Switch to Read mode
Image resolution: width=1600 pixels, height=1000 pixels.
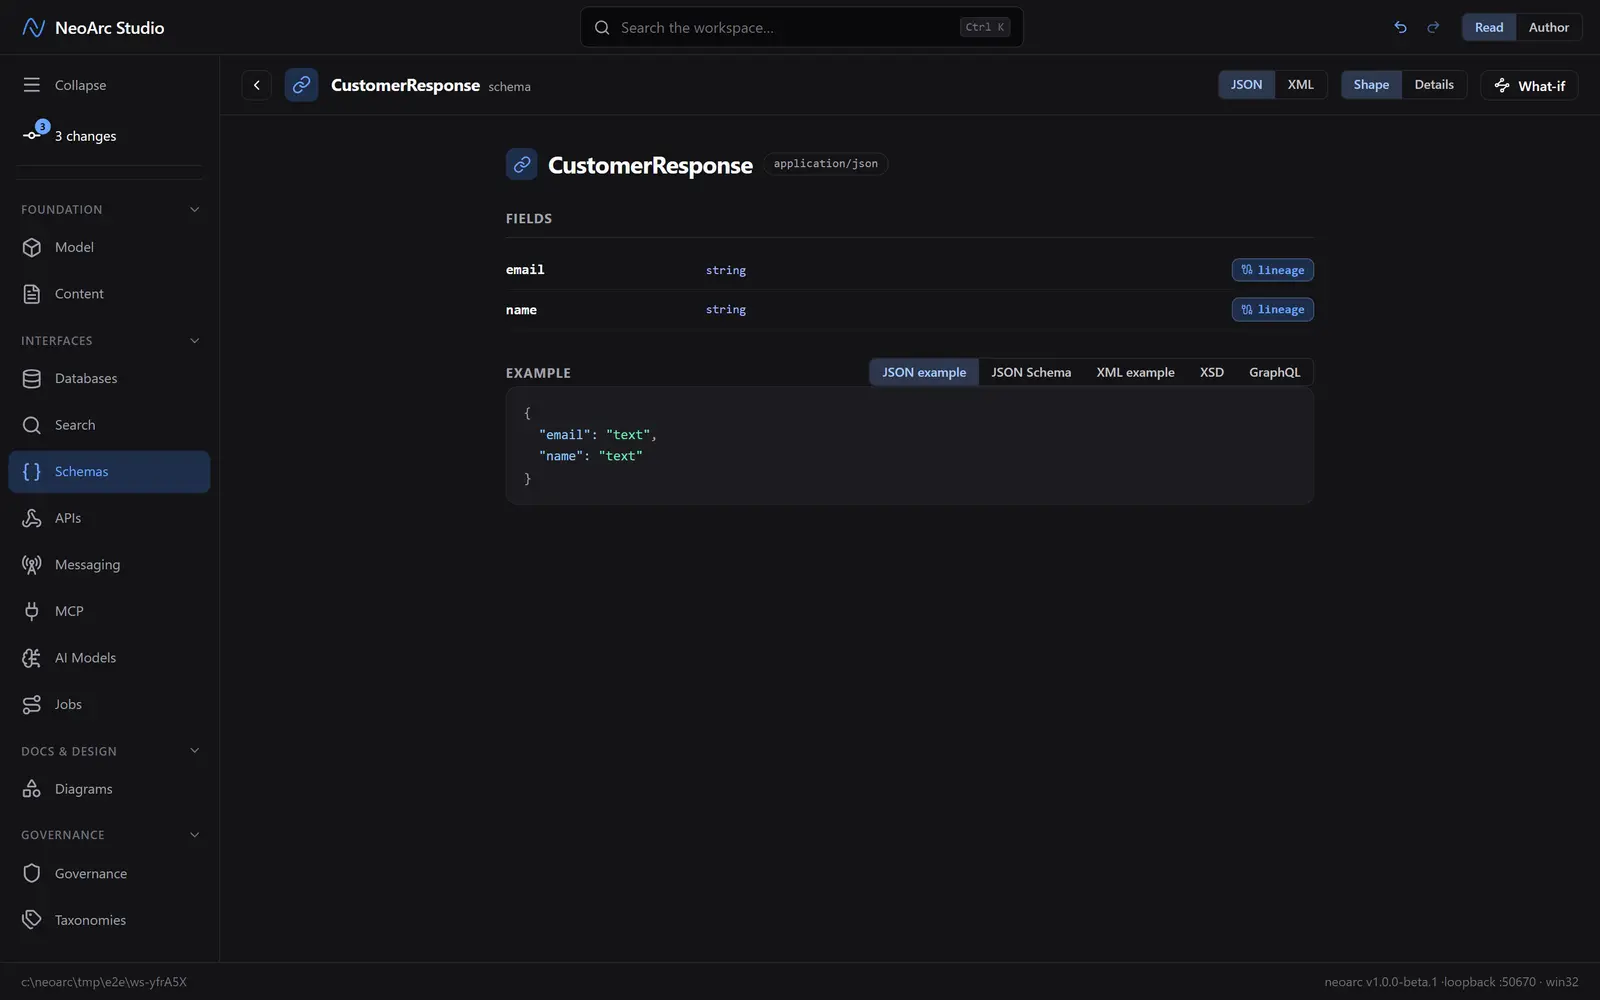[x=1489, y=27]
